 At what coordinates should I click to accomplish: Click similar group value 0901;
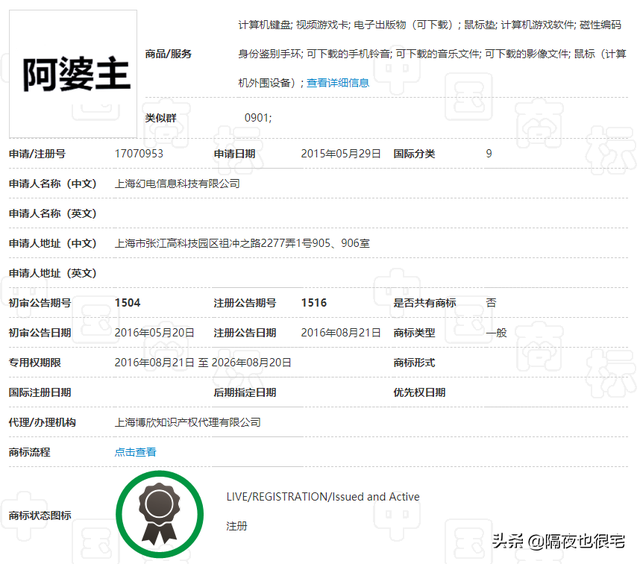pyautogui.click(x=258, y=118)
